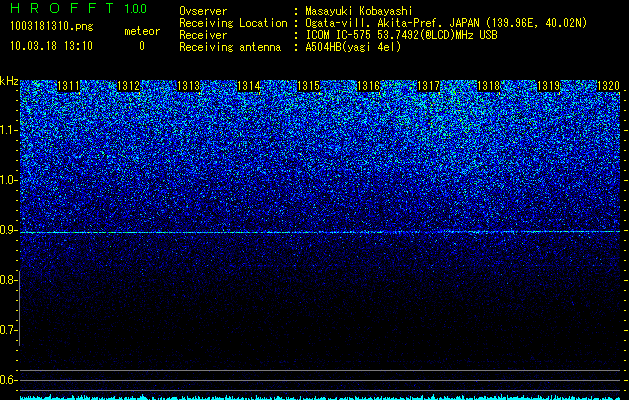
Task: Click the 1316 time marker
Action: [368, 86]
